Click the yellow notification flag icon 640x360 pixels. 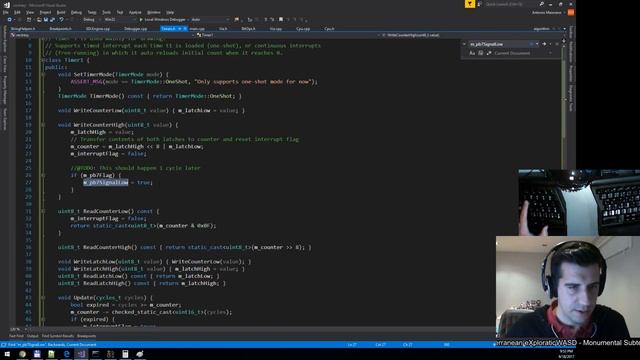click(x=470, y=4)
